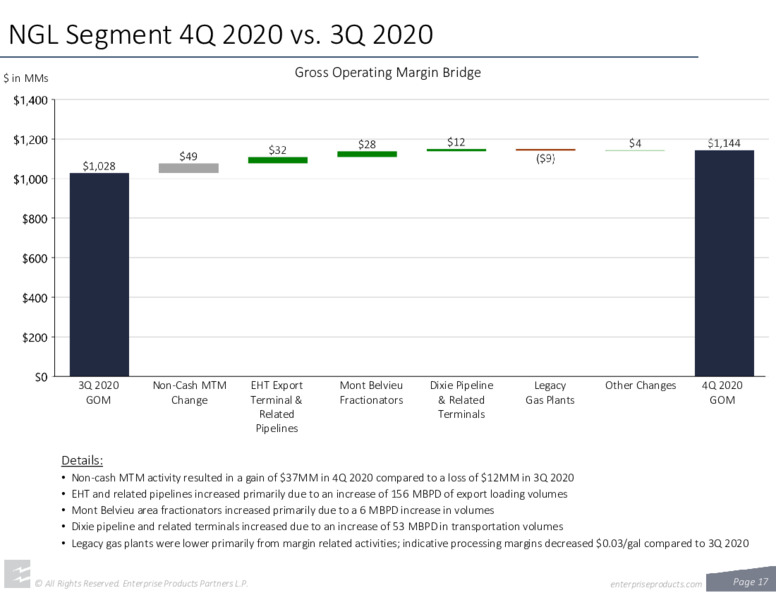This screenshot has width=776, height=600.
Task: Click the gray Non-Cash MTM Change bar
Action: (x=189, y=168)
